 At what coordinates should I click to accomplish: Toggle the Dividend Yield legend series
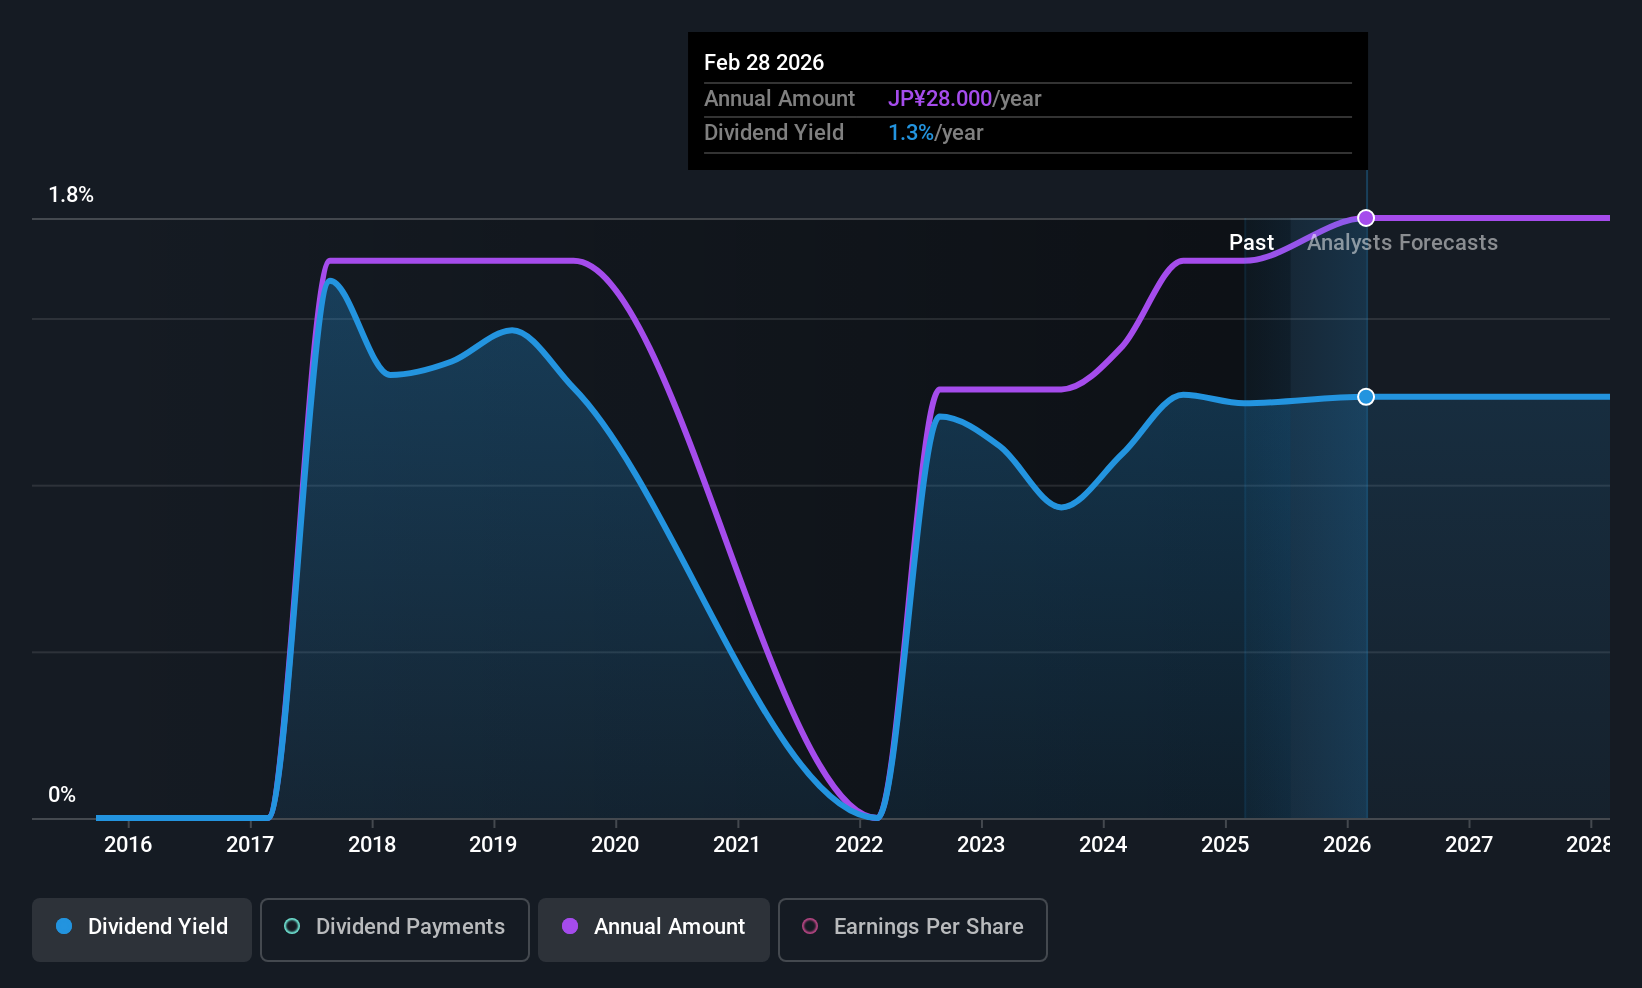coord(142,929)
